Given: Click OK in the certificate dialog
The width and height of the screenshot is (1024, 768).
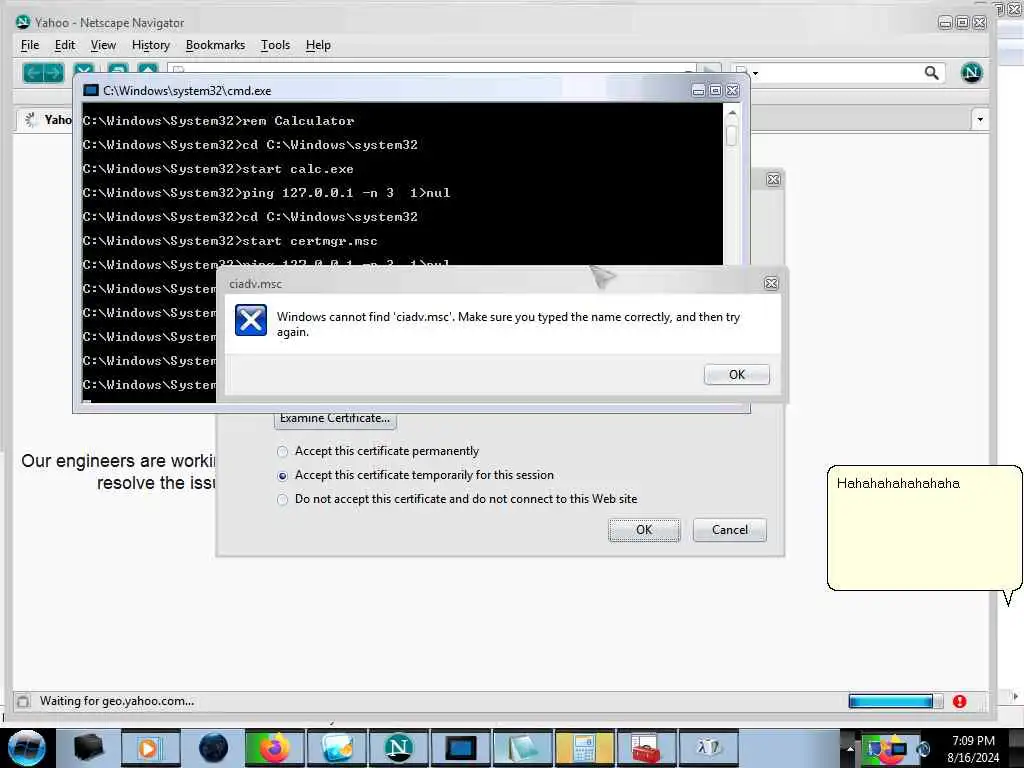Looking at the screenshot, I should point(644,530).
